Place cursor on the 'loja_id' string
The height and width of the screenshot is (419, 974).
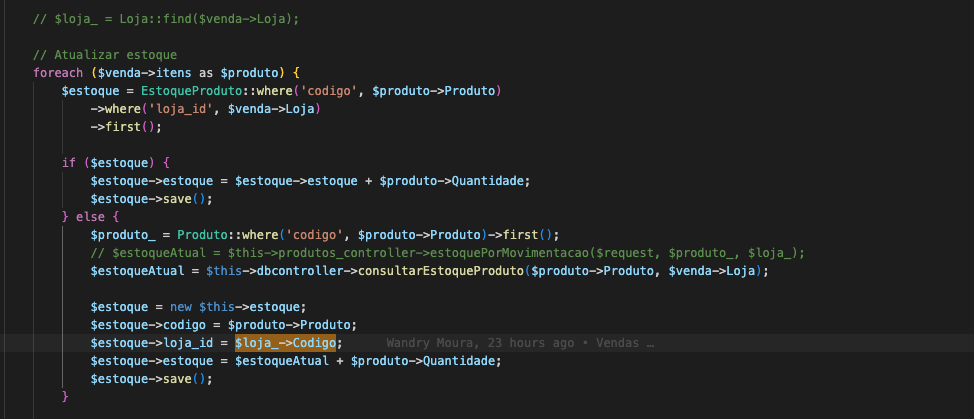coord(178,109)
